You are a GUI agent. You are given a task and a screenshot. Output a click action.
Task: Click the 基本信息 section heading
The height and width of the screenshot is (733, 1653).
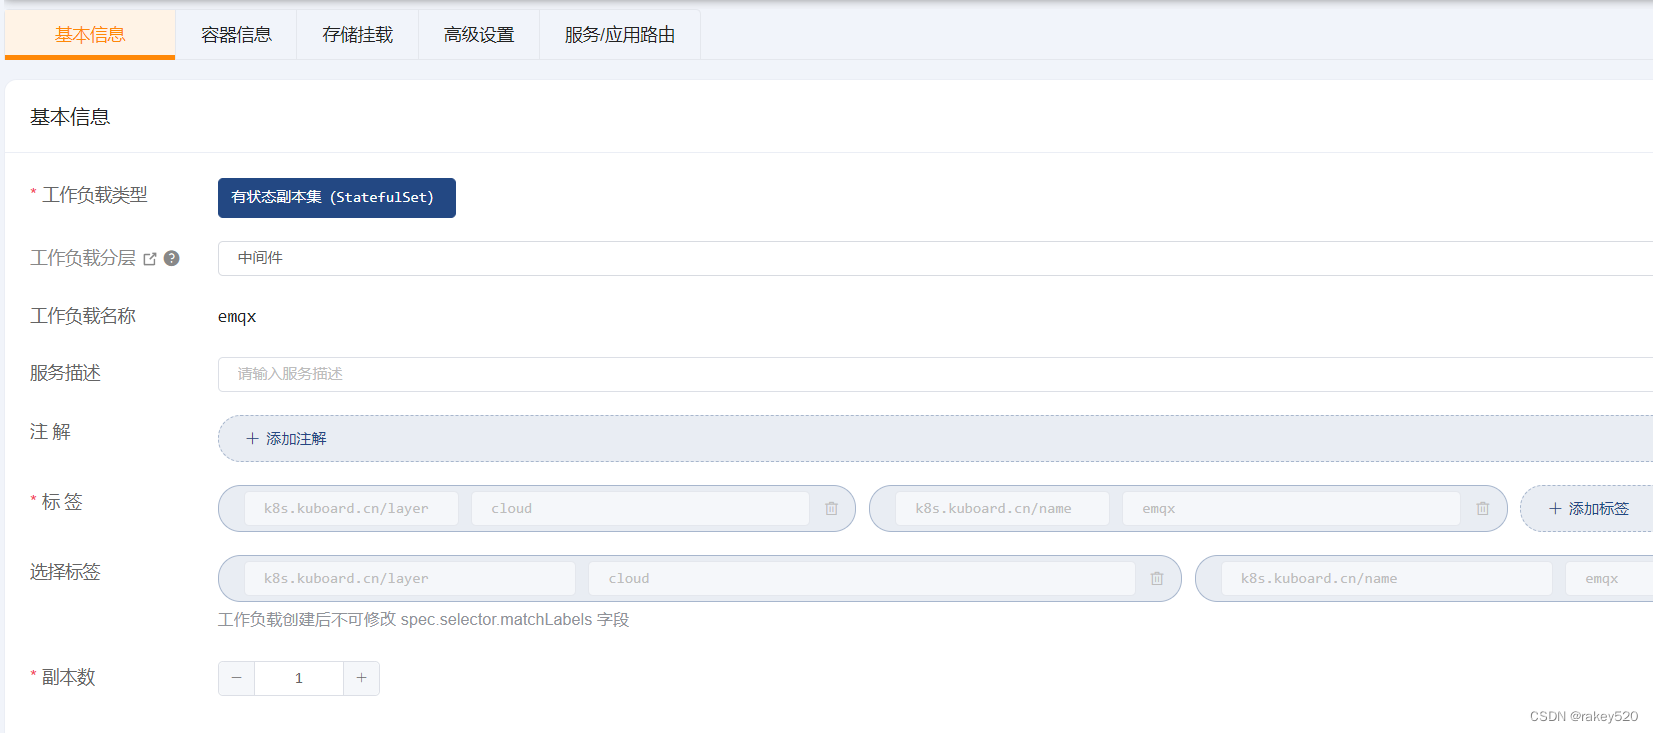70,117
